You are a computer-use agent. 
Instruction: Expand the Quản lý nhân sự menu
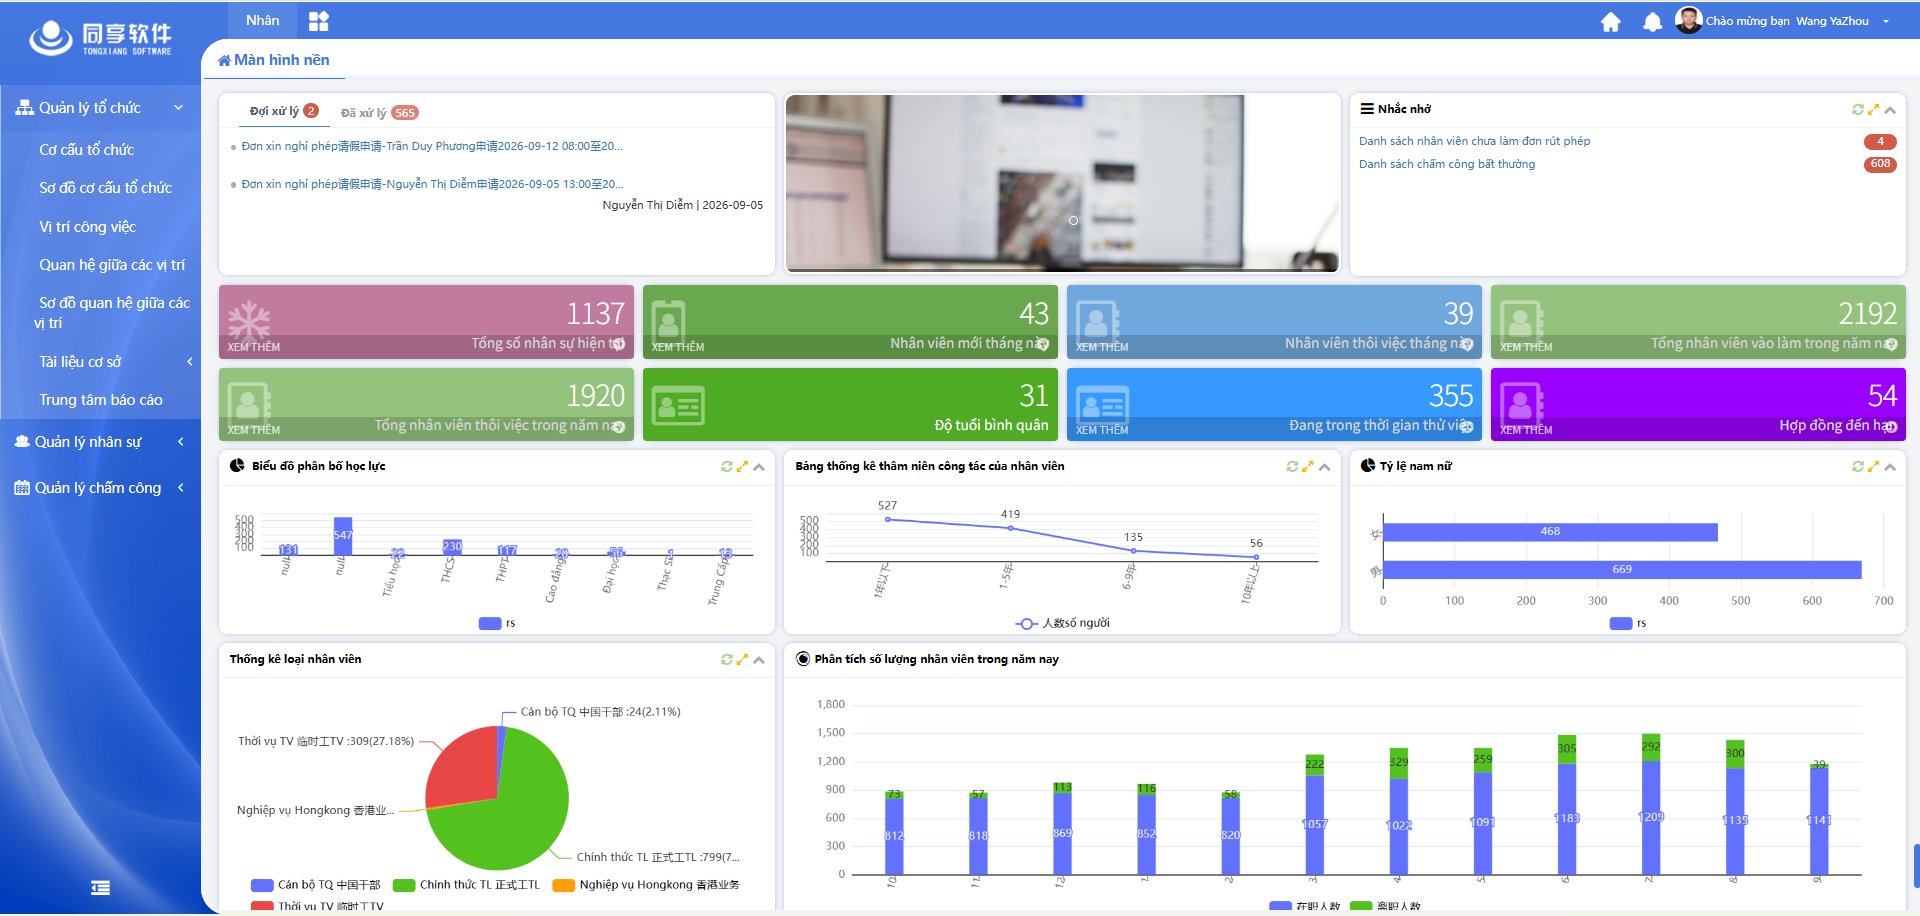click(100, 442)
